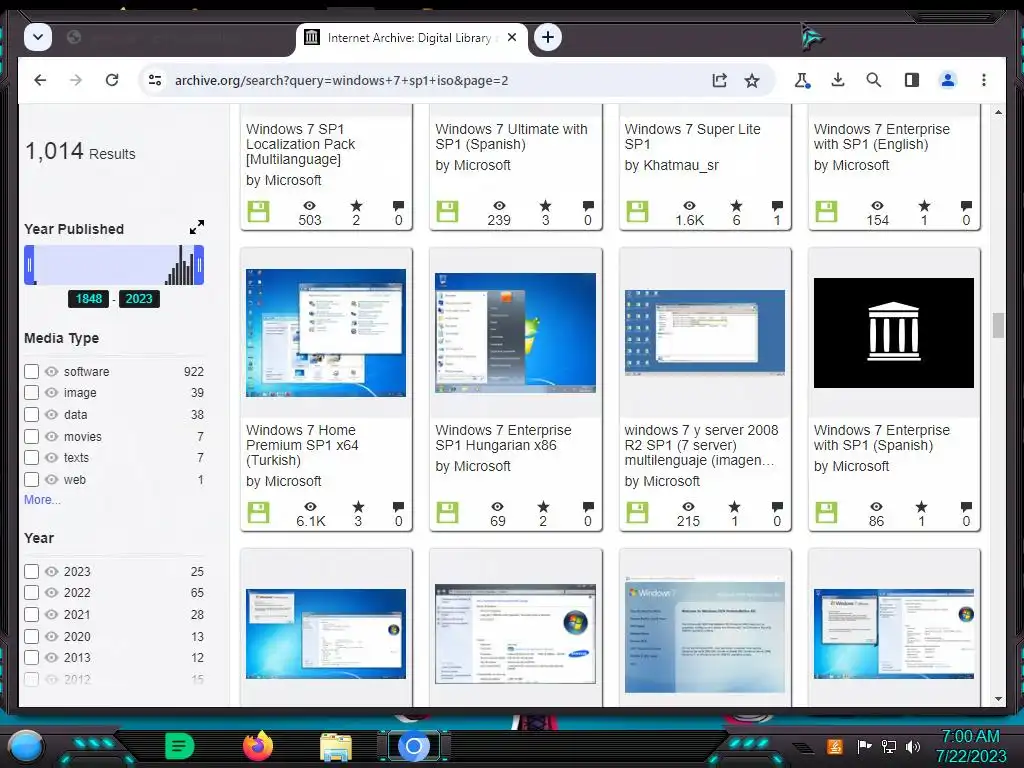The image size is (1024, 768).
Task: Open Chrome Labs flask icon
Action: [x=802, y=80]
